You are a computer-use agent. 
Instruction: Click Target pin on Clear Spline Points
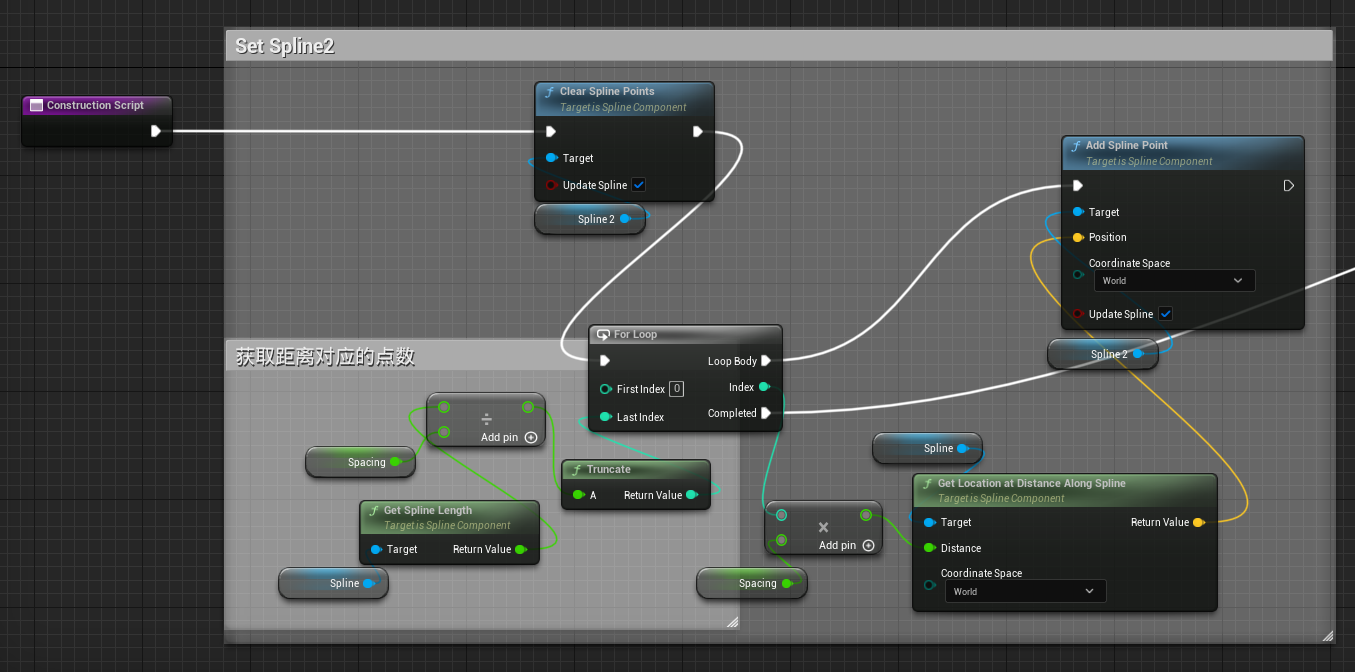551,158
